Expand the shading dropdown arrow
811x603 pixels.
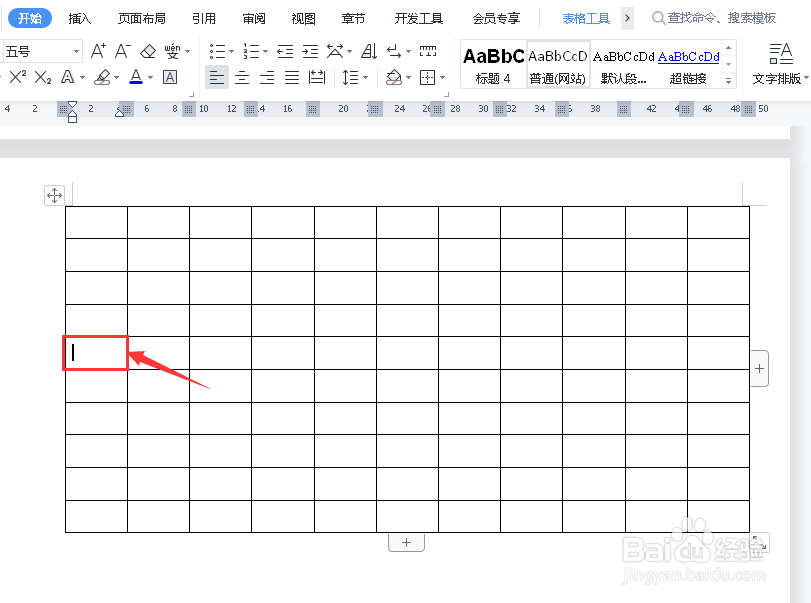(x=408, y=78)
